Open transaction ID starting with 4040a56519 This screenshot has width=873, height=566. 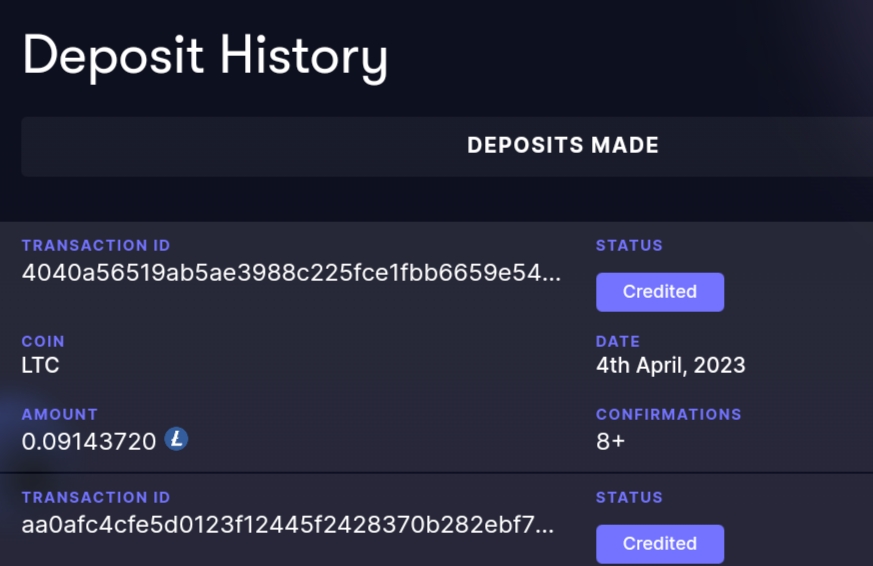tap(291, 273)
